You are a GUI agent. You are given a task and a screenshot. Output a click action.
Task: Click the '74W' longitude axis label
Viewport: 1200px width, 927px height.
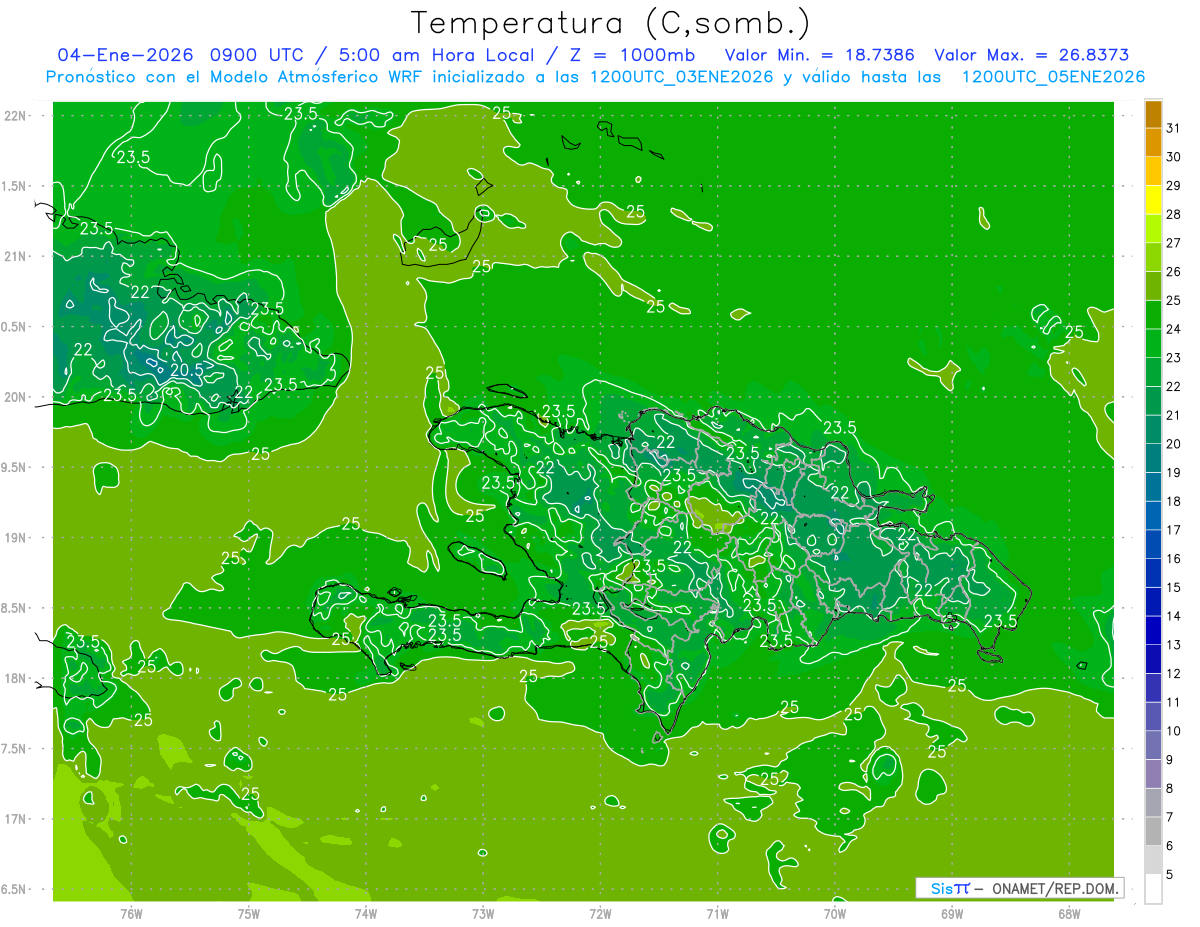[366, 913]
